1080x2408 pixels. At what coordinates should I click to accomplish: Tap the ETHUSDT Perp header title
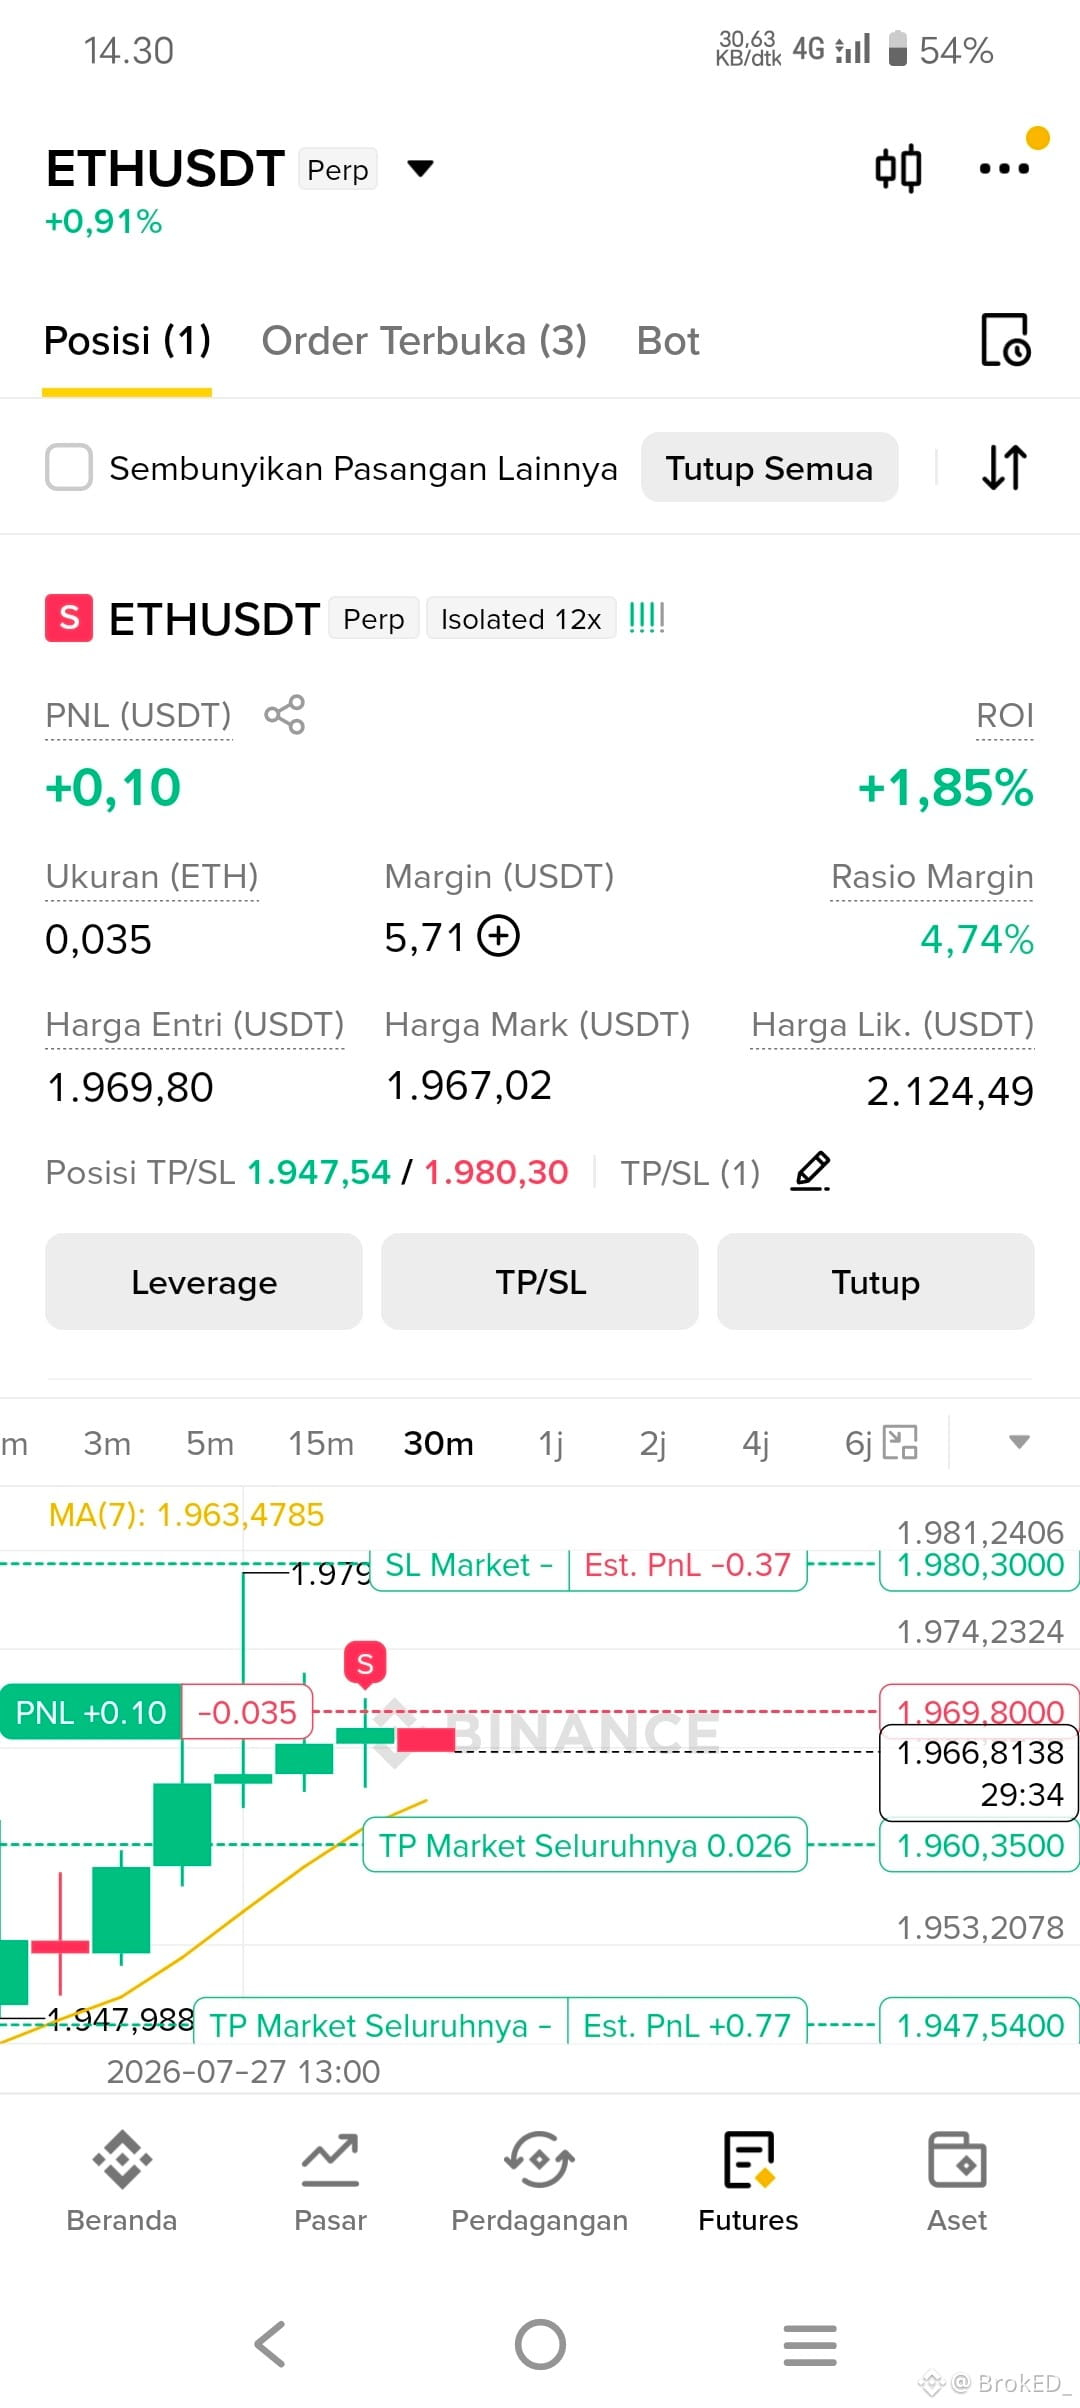(x=211, y=168)
